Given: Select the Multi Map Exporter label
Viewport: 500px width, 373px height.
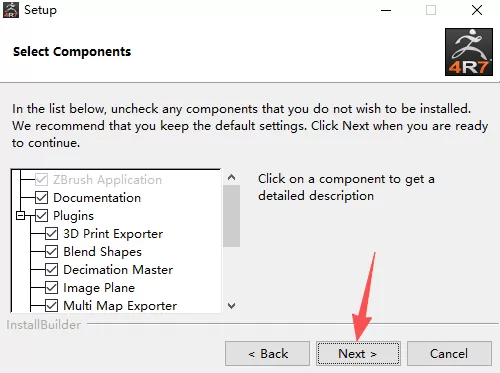Looking at the screenshot, I should click(x=120, y=306).
